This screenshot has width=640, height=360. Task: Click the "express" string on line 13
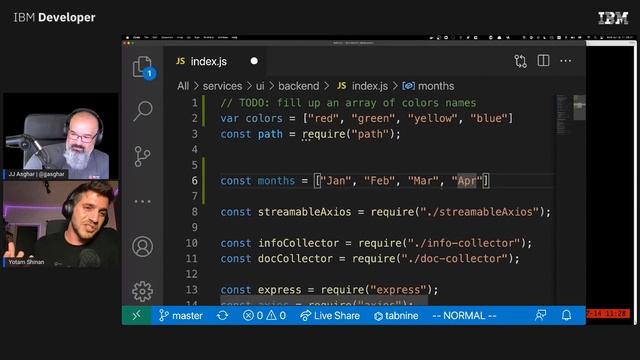coord(398,290)
